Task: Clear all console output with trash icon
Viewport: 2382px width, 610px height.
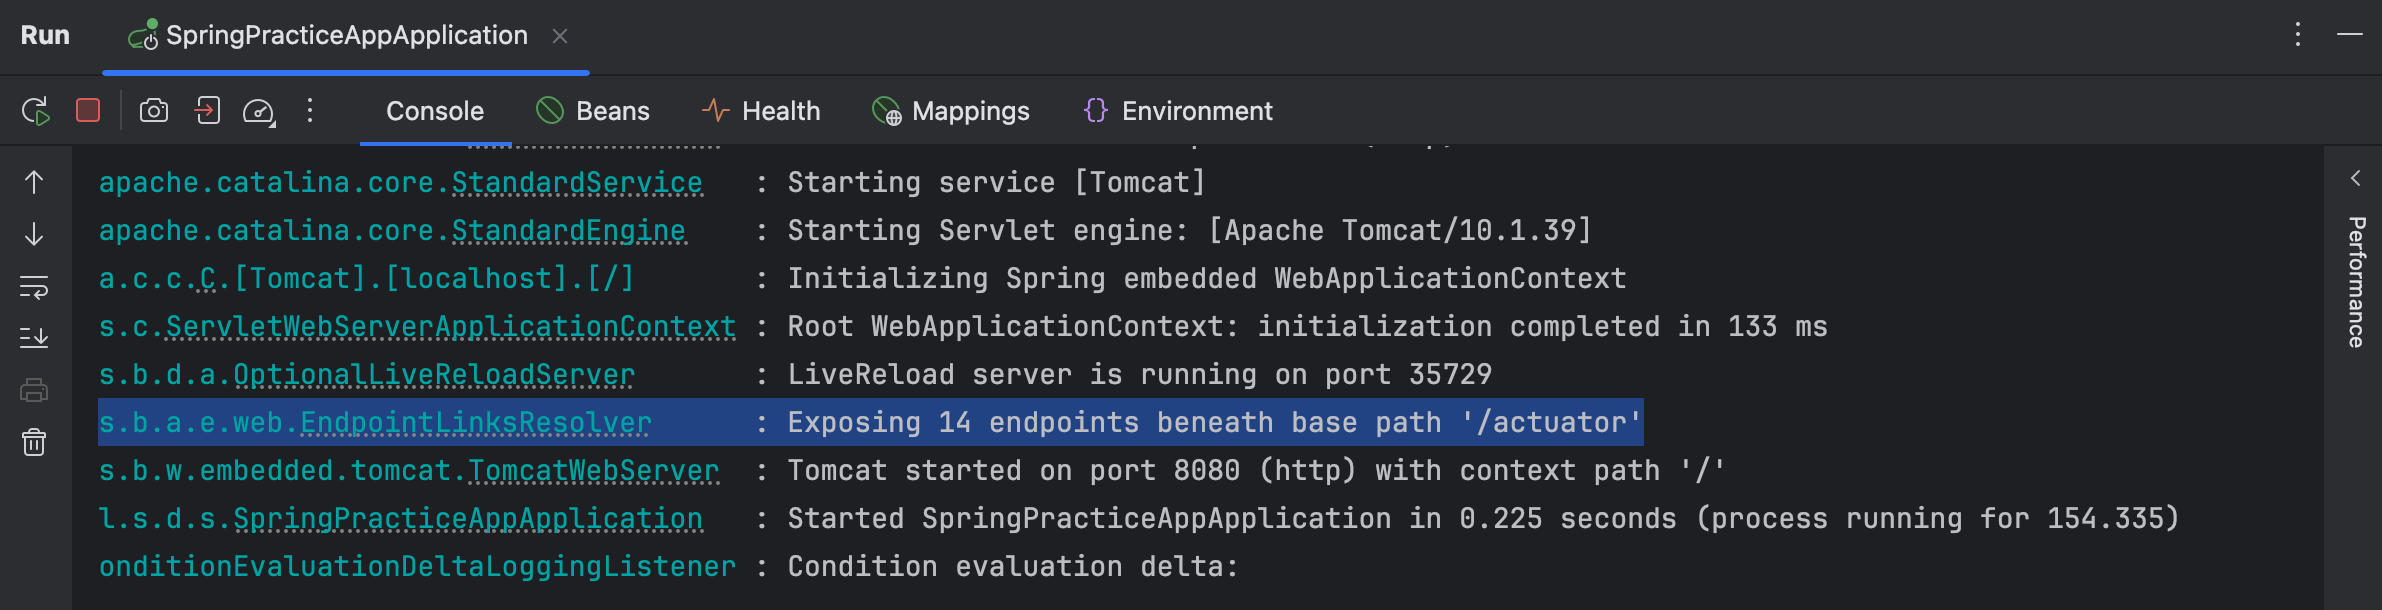Action: [34, 442]
